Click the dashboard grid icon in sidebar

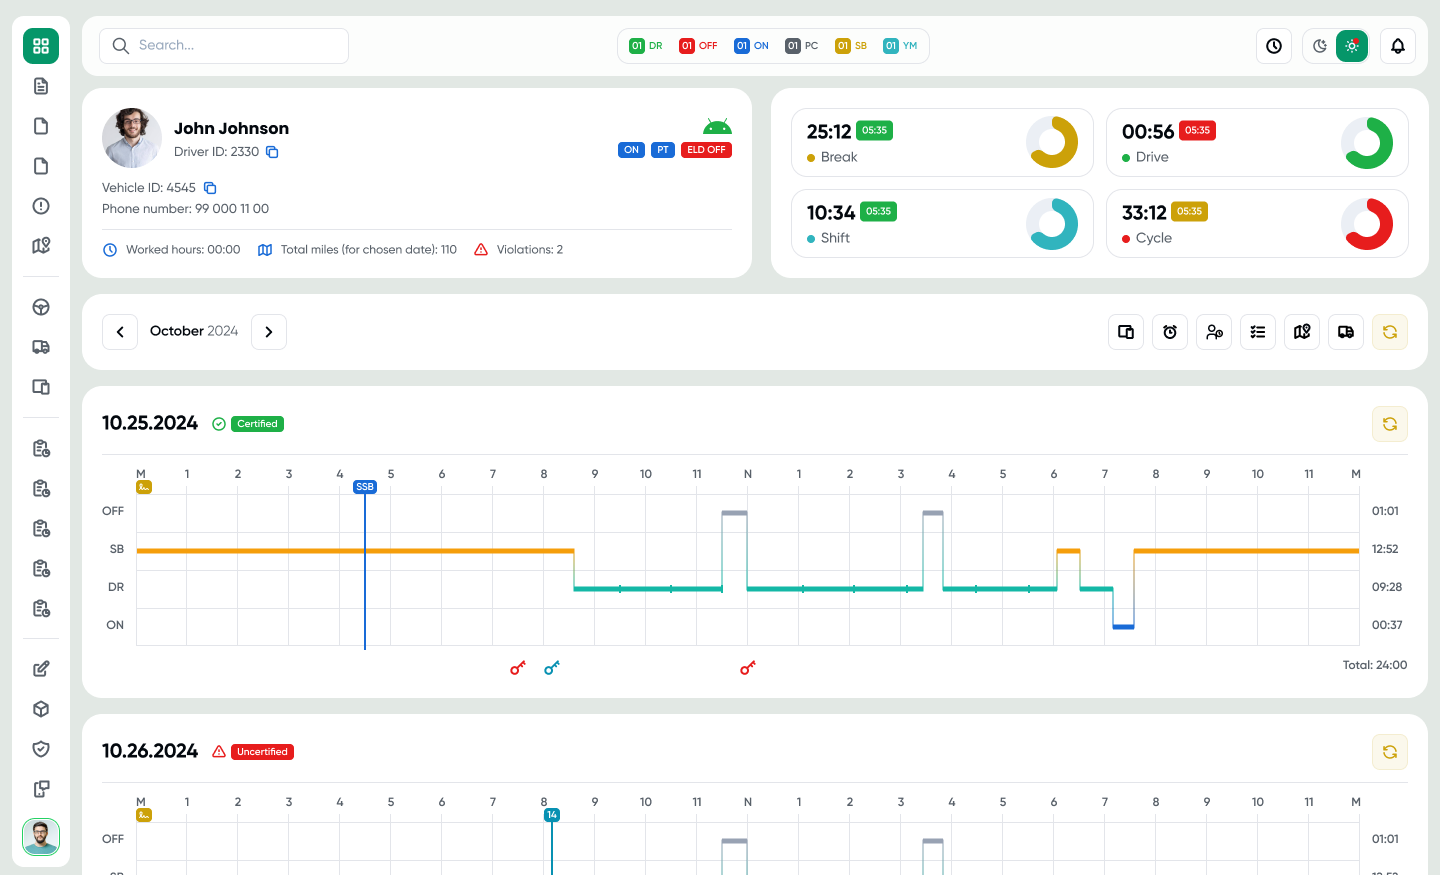[x=41, y=46]
